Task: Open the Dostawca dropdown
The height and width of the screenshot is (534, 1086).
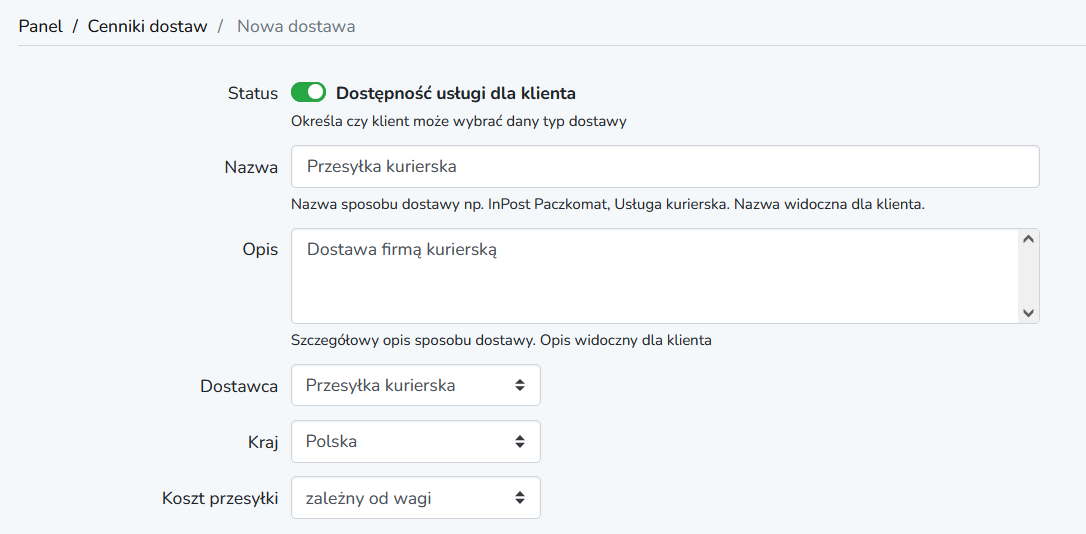Action: pyautogui.click(x=416, y=385)
